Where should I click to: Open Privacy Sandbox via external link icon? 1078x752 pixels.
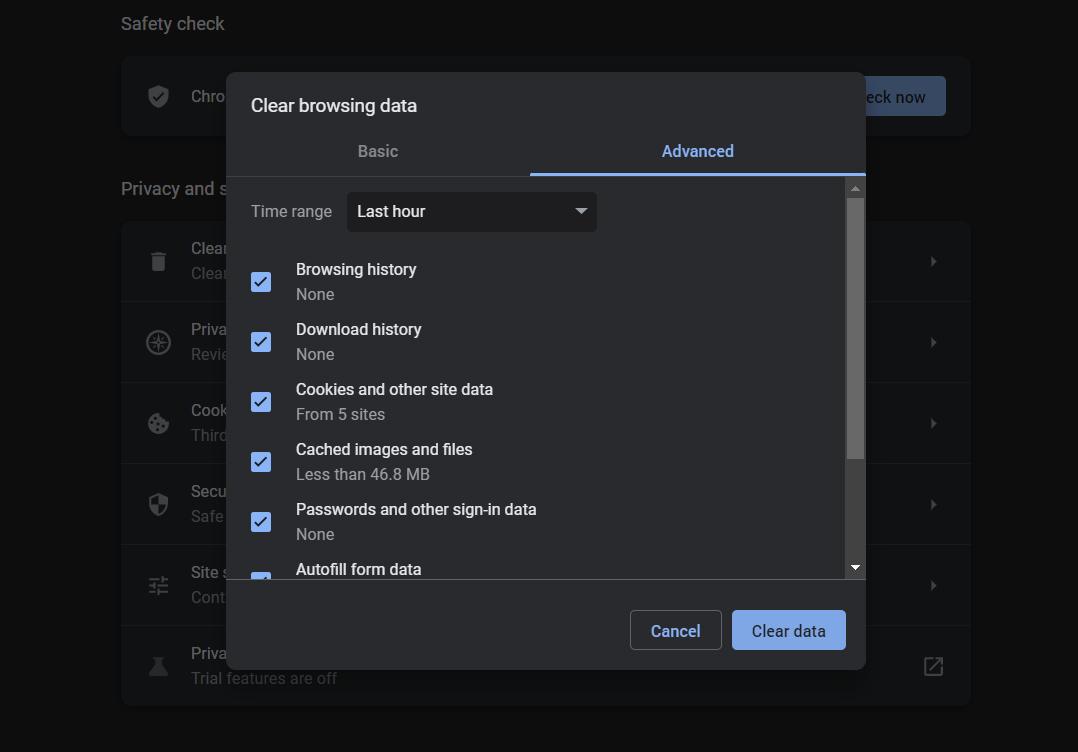click(933, 666)
